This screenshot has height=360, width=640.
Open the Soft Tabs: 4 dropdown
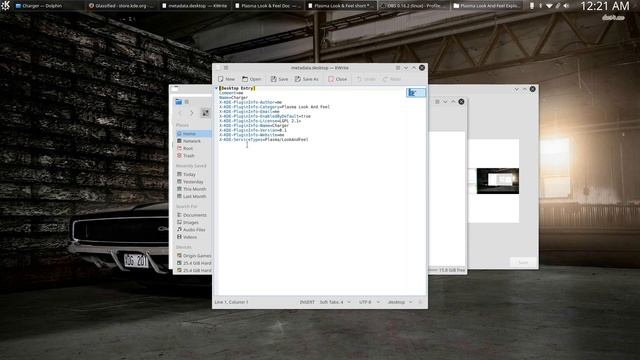(x=335, y=302)
